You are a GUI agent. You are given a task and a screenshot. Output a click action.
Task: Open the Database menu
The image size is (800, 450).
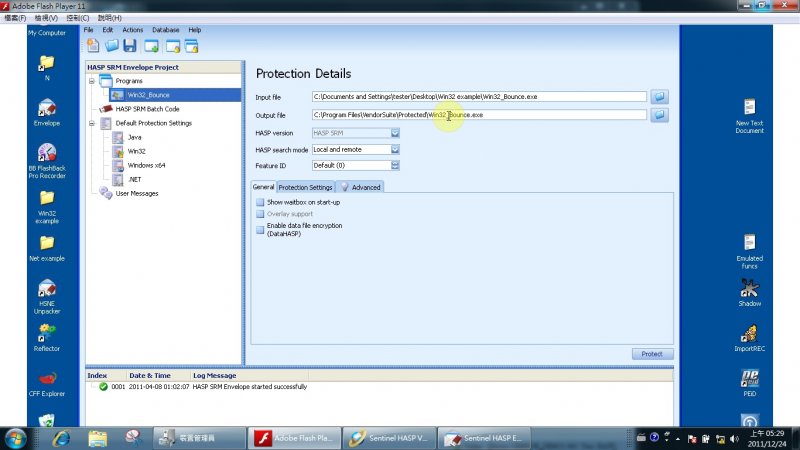coord(165,30)
